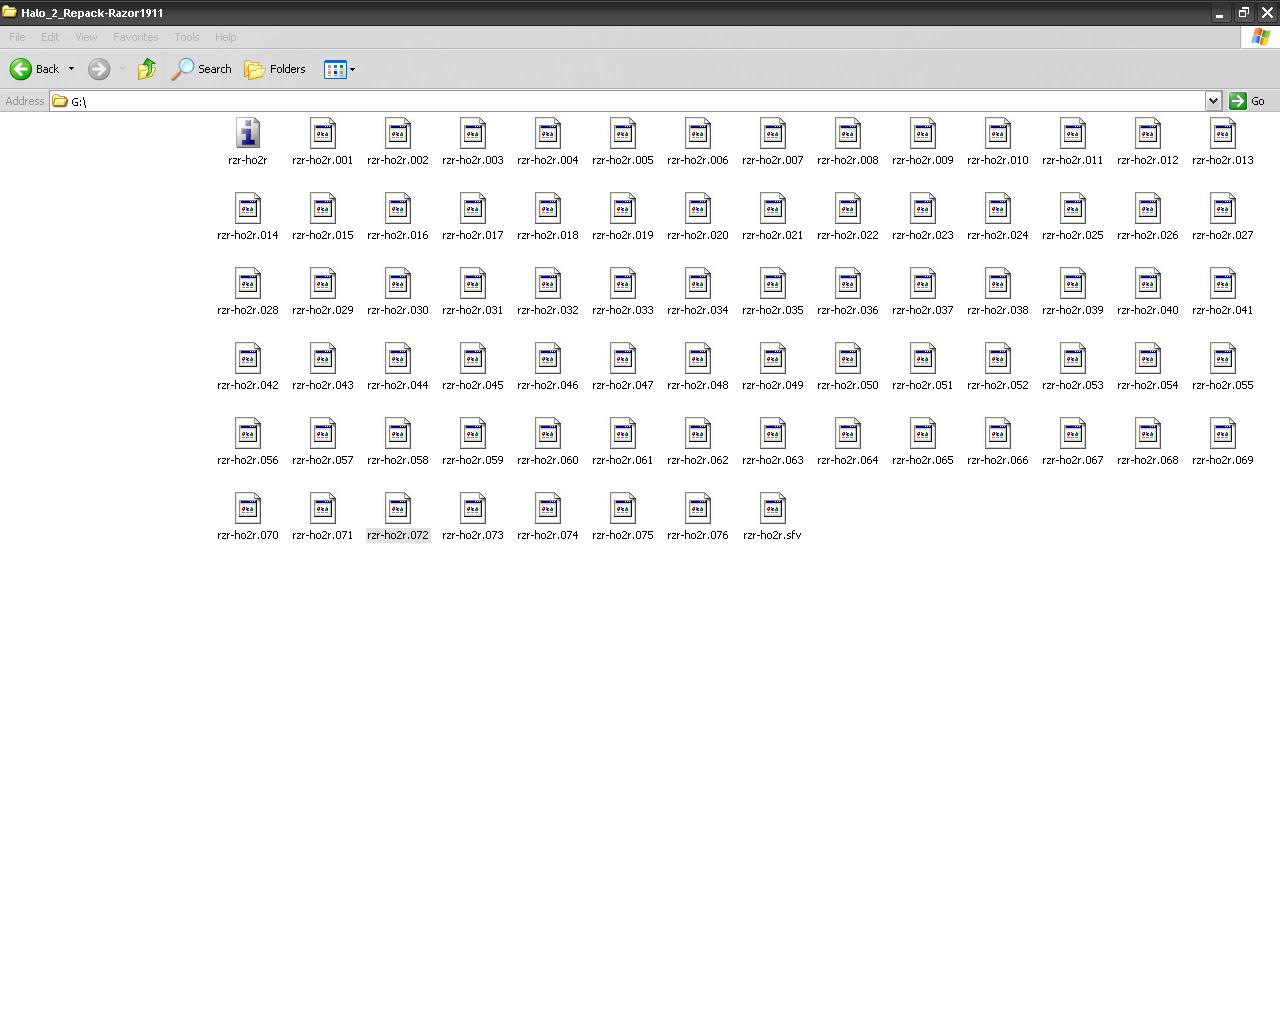Minimize the Halo_2_Repack window
The width and height of the screenshot is (1280, 1024).
pos(1219,13)
